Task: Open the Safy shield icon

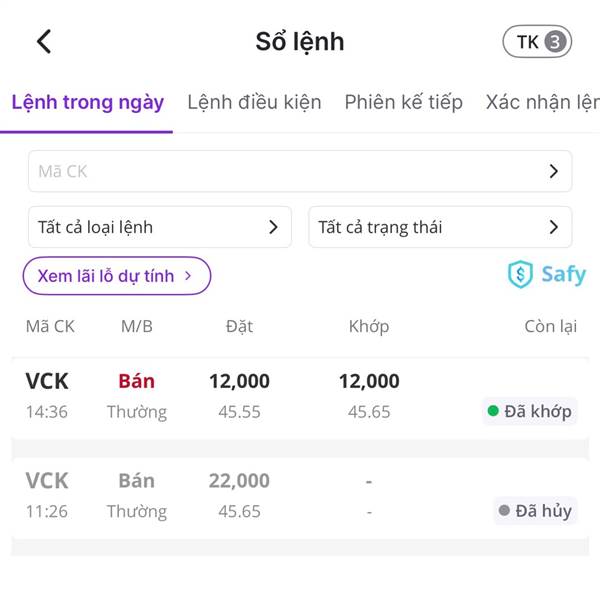Action: pyautogui.click(x=521, y=274)
